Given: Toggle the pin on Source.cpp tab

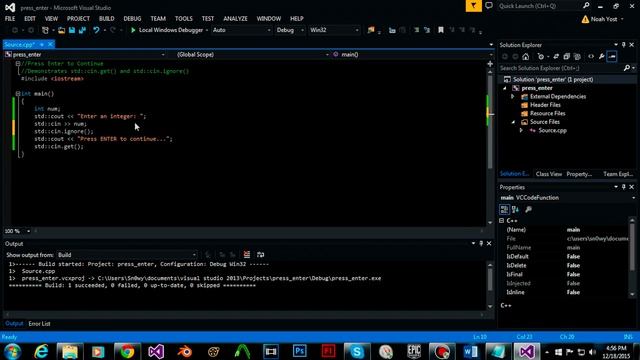Looking at the screenshot, I should coord(42,44).
